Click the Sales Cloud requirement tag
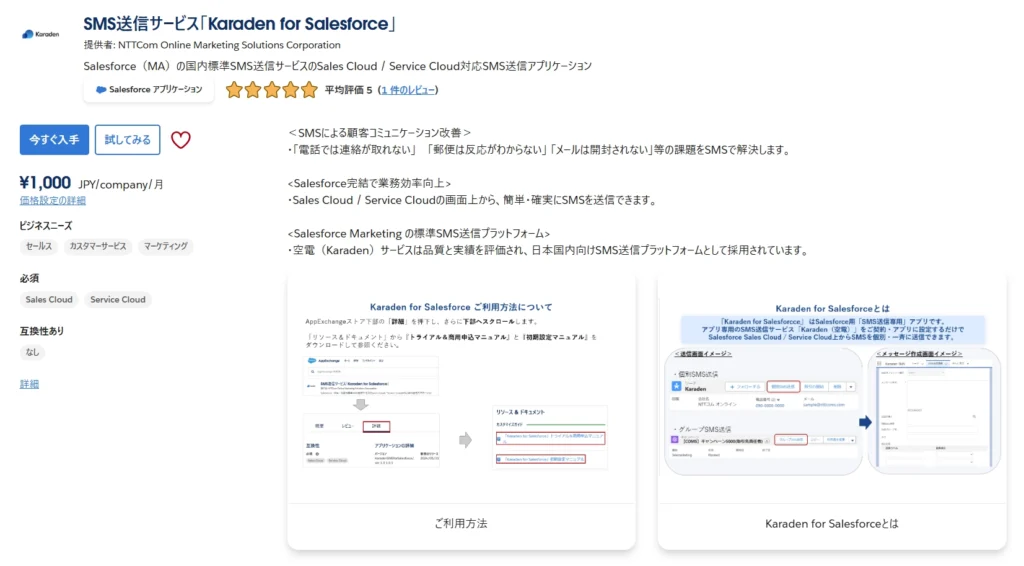Image resolution: width=1024 pixels, height=566 pixels. point(49,299)
